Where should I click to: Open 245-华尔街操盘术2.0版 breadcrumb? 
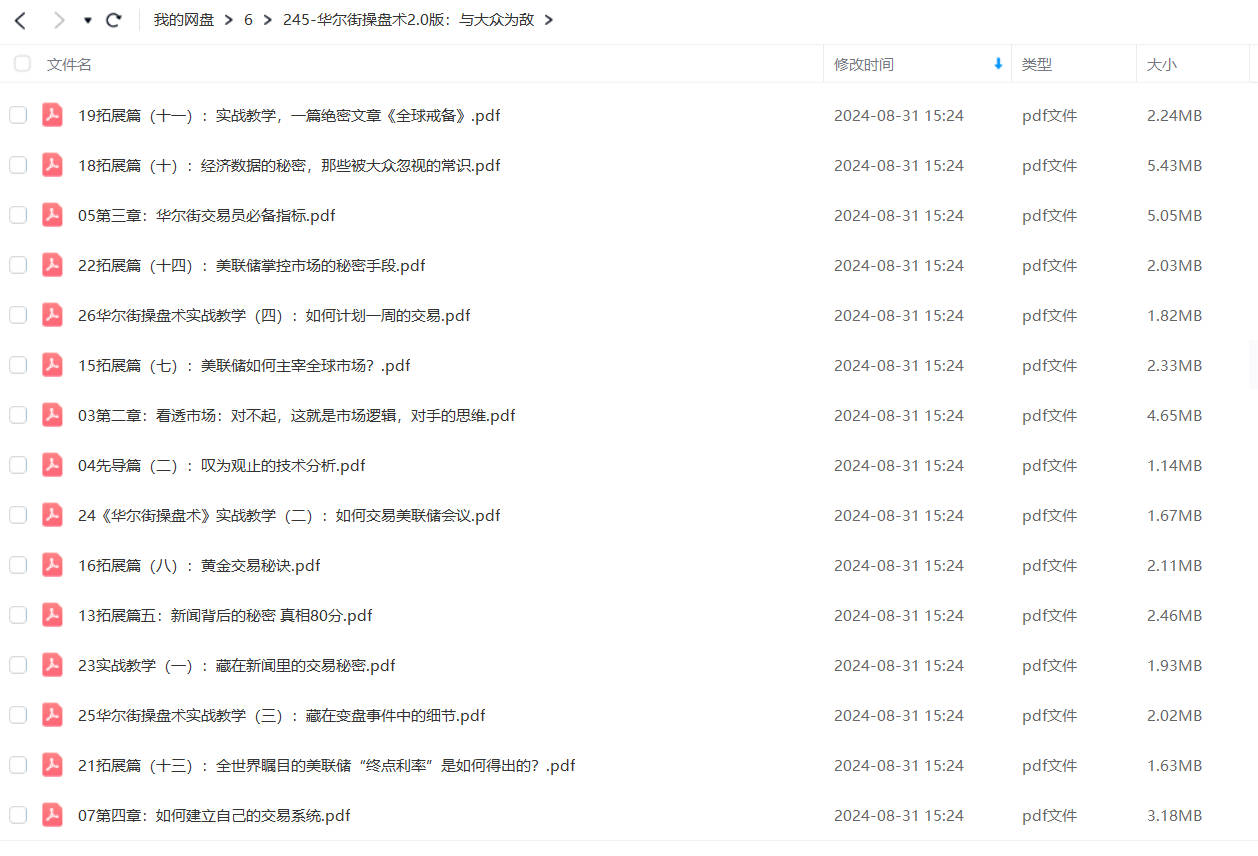click(408, 20)
